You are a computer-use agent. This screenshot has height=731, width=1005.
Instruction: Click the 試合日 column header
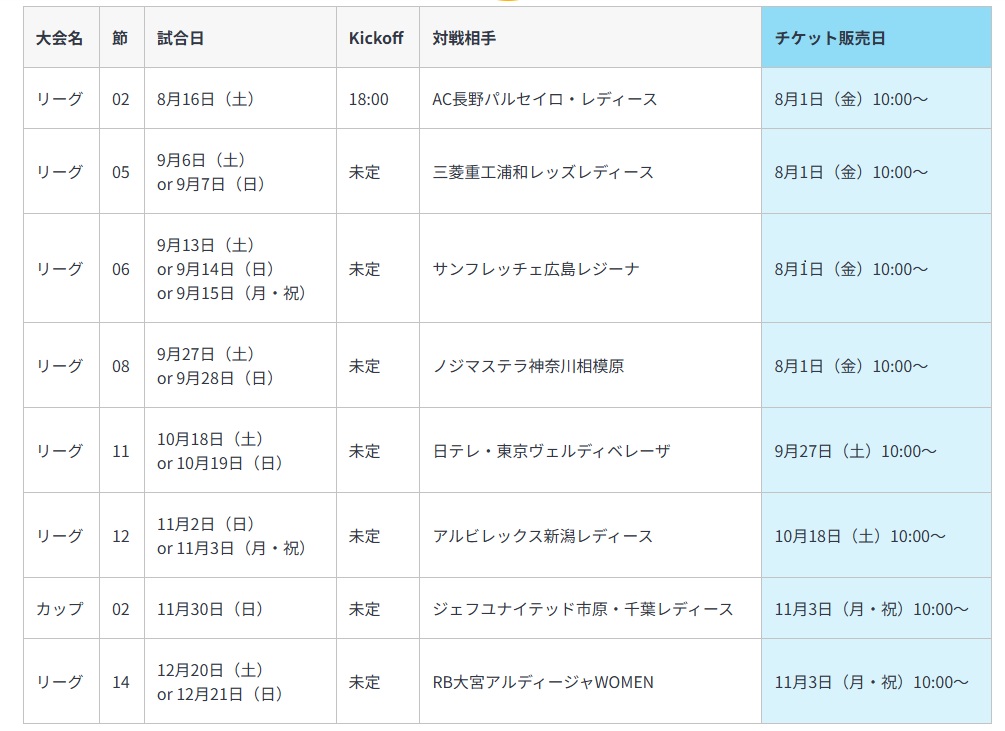181,38
